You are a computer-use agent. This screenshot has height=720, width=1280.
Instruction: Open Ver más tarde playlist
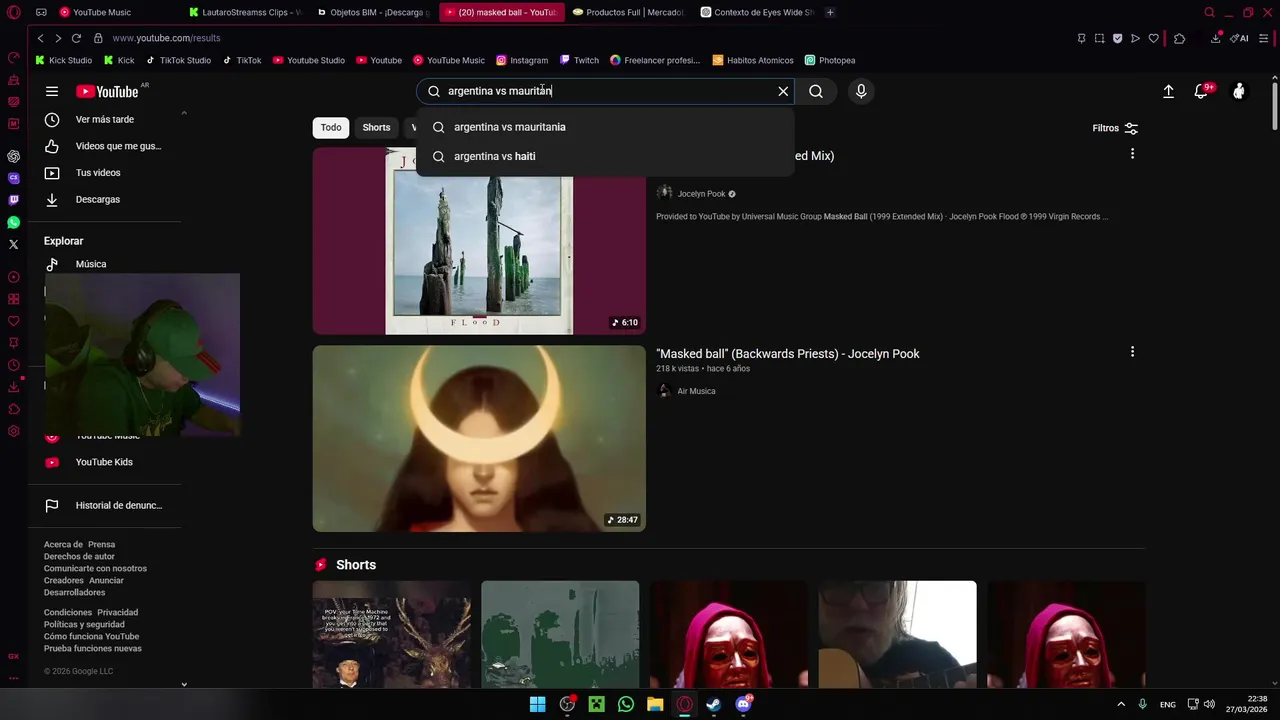[x=104, y=119]
